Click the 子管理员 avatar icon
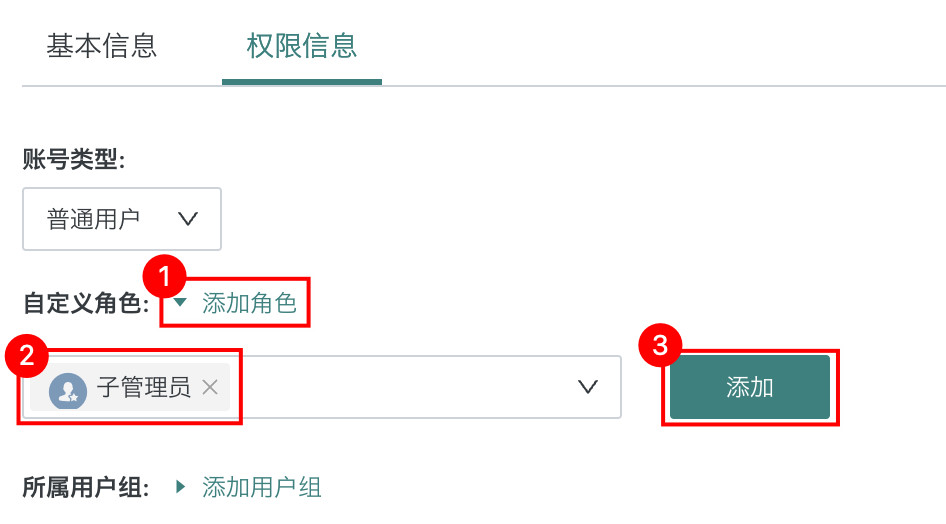Screen dimensions: 946x524 (x=68, y=388)
